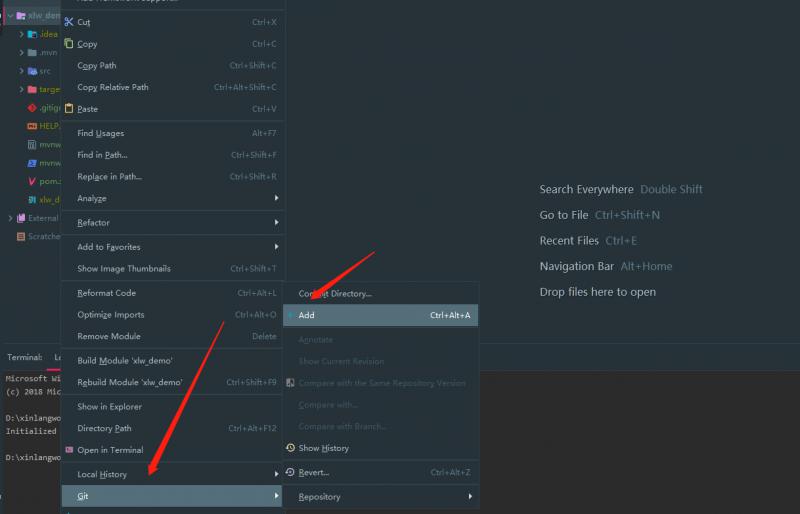Click Annotate in Git submenu
Image resolution: width=800 pixels, height=514 pixels.
[x=381, y=339]
